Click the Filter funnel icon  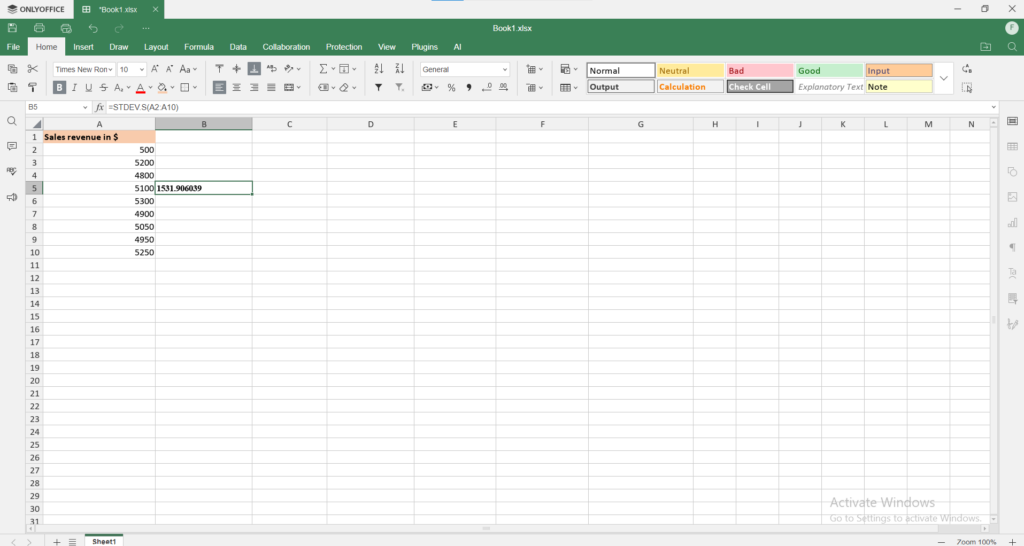[x=379, y=87]
